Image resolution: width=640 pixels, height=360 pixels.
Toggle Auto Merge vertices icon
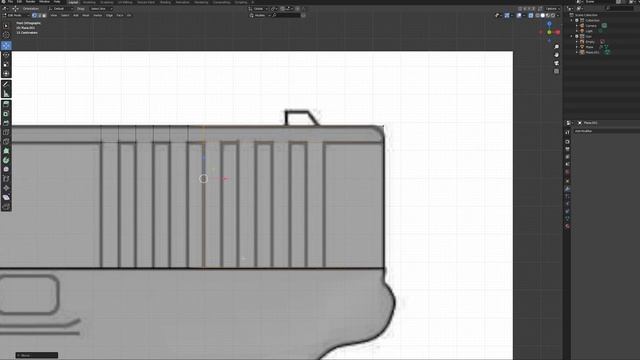pyautogui.click(x=540, y=9)
